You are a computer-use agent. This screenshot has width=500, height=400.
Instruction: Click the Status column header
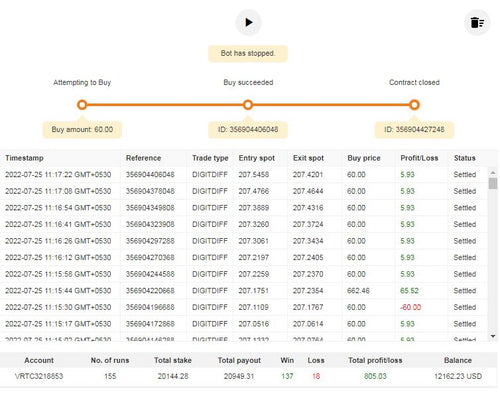tap(465, 158)
